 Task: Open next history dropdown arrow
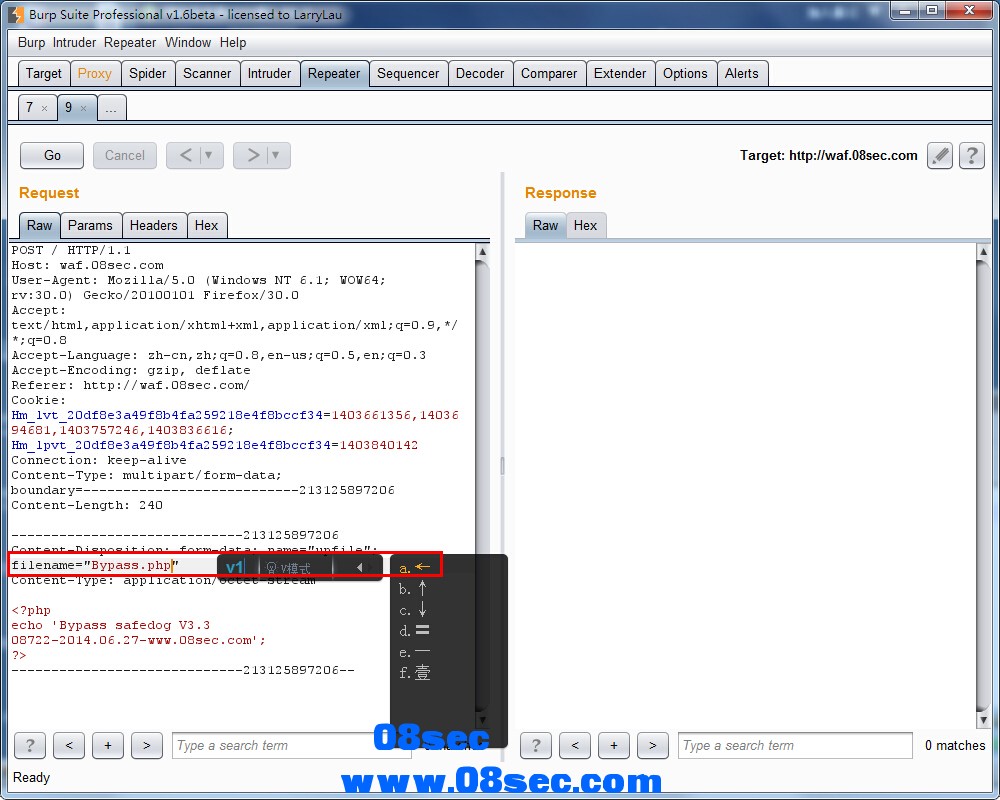click(x=277, y=156)
